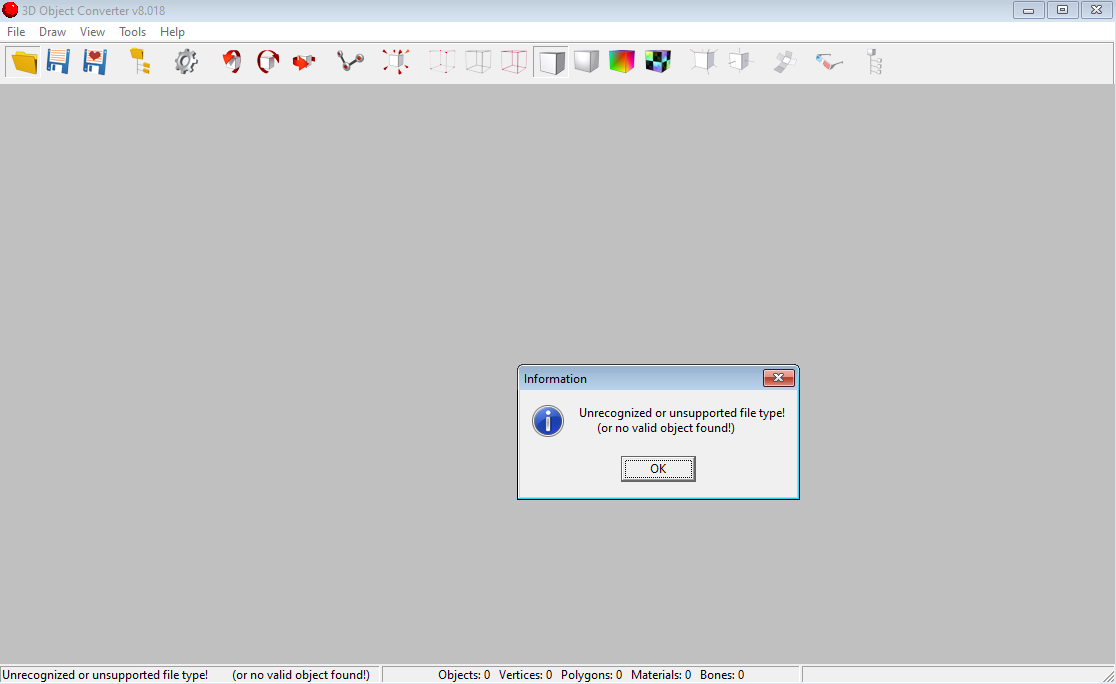
Task: Click the cube with normals lines icon
Action: (703, 62)
